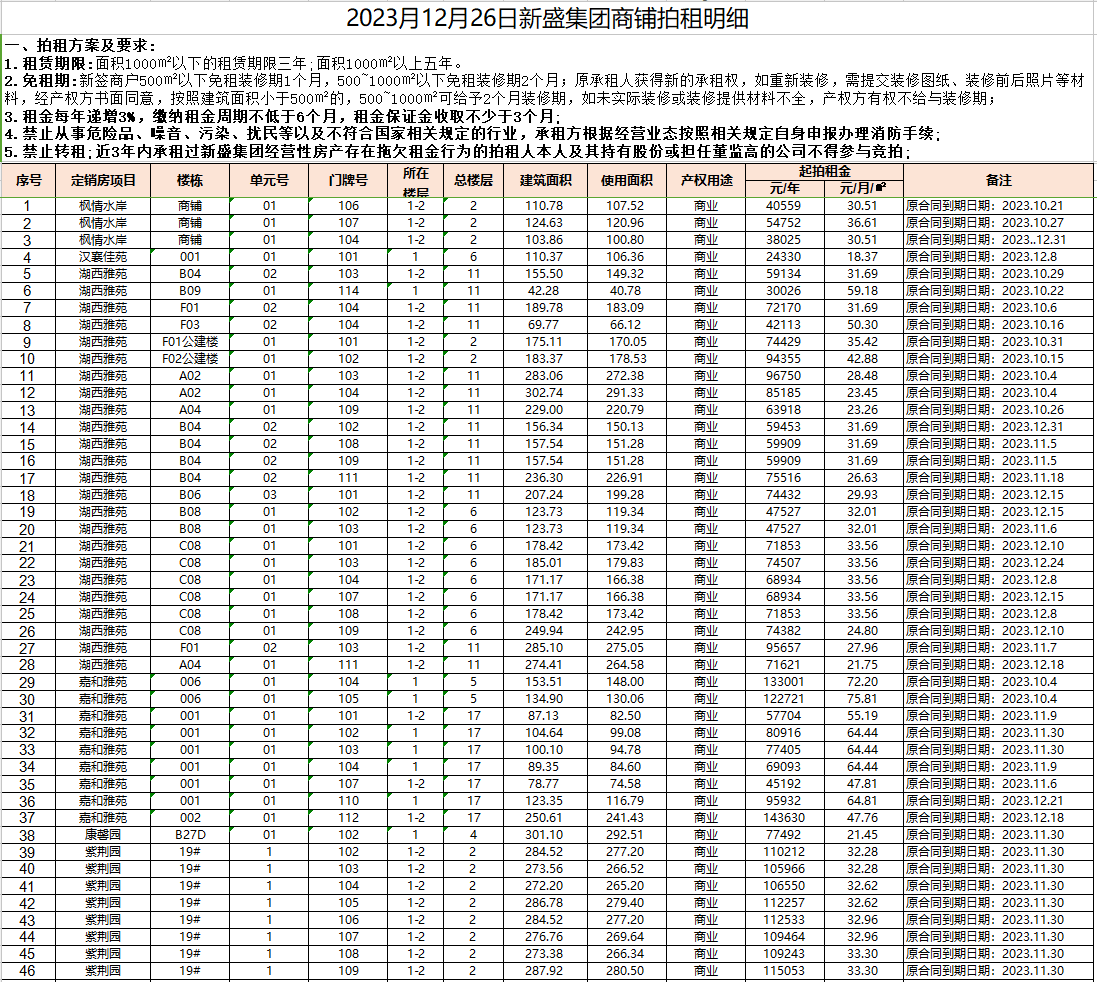
Task: Click the 备注 column header
Action: [998, 180]
